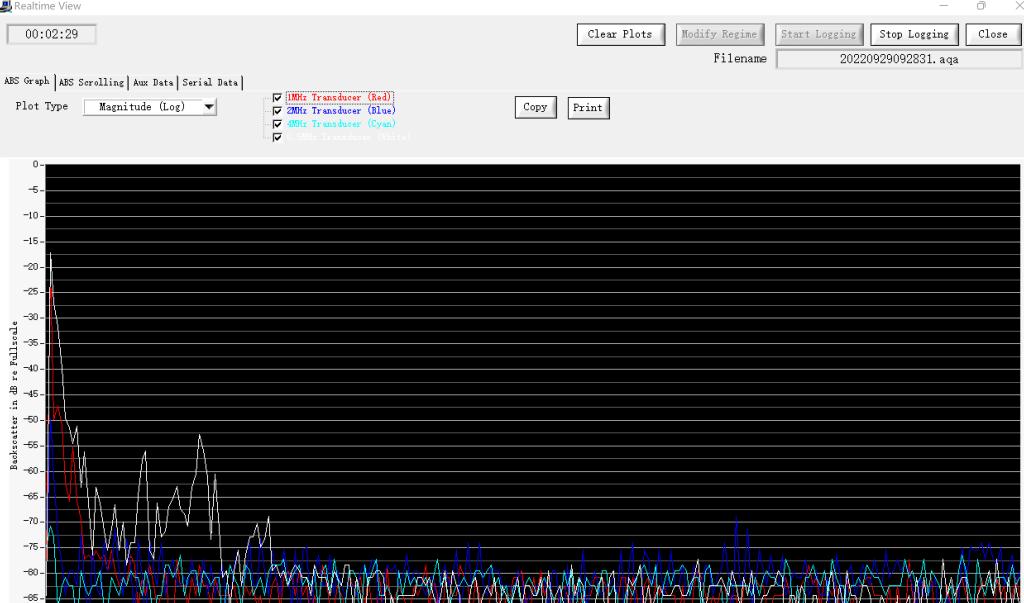Open the Aux Data tab
The width and height of the screenshot is (1024, 603).
pos(153,83)
